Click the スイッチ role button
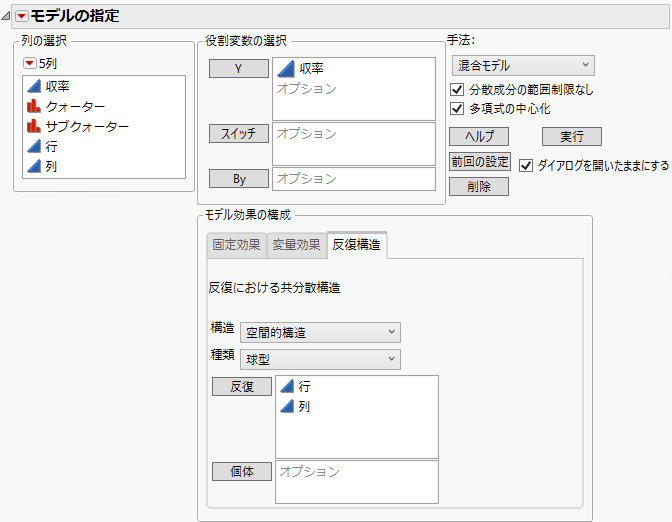672x522 pixels. 239,133
